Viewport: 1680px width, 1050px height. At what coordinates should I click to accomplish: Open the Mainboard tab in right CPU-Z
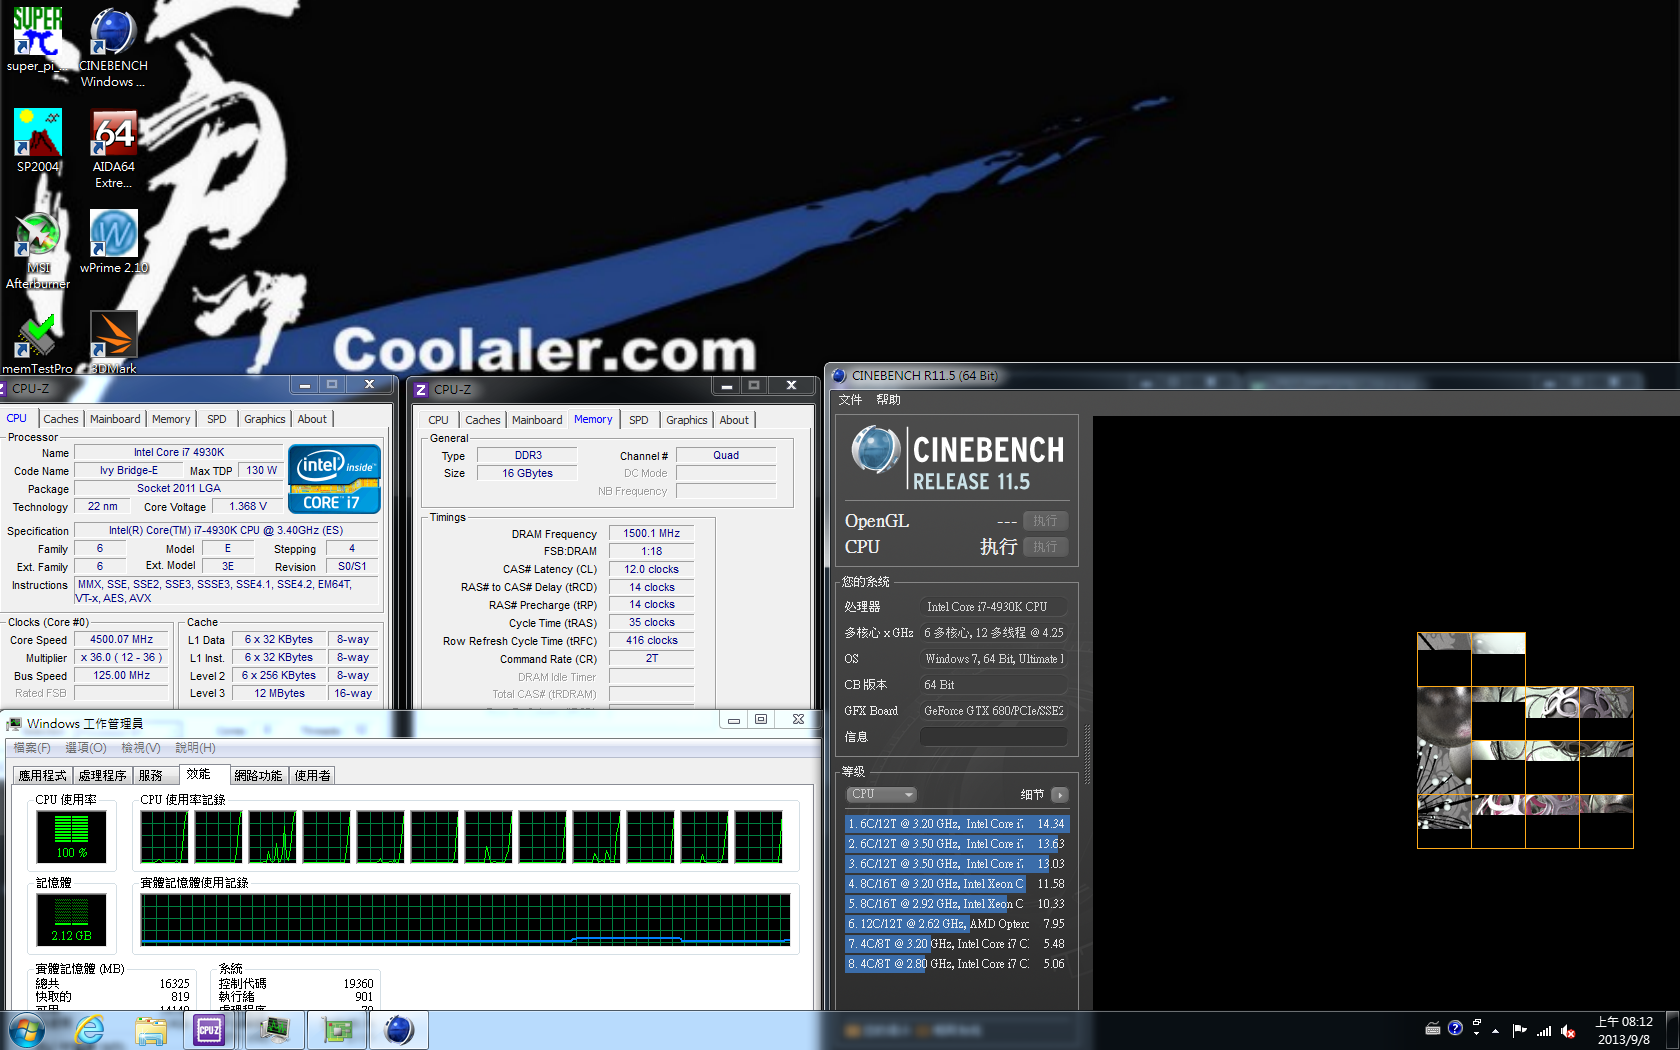point(537,420)
